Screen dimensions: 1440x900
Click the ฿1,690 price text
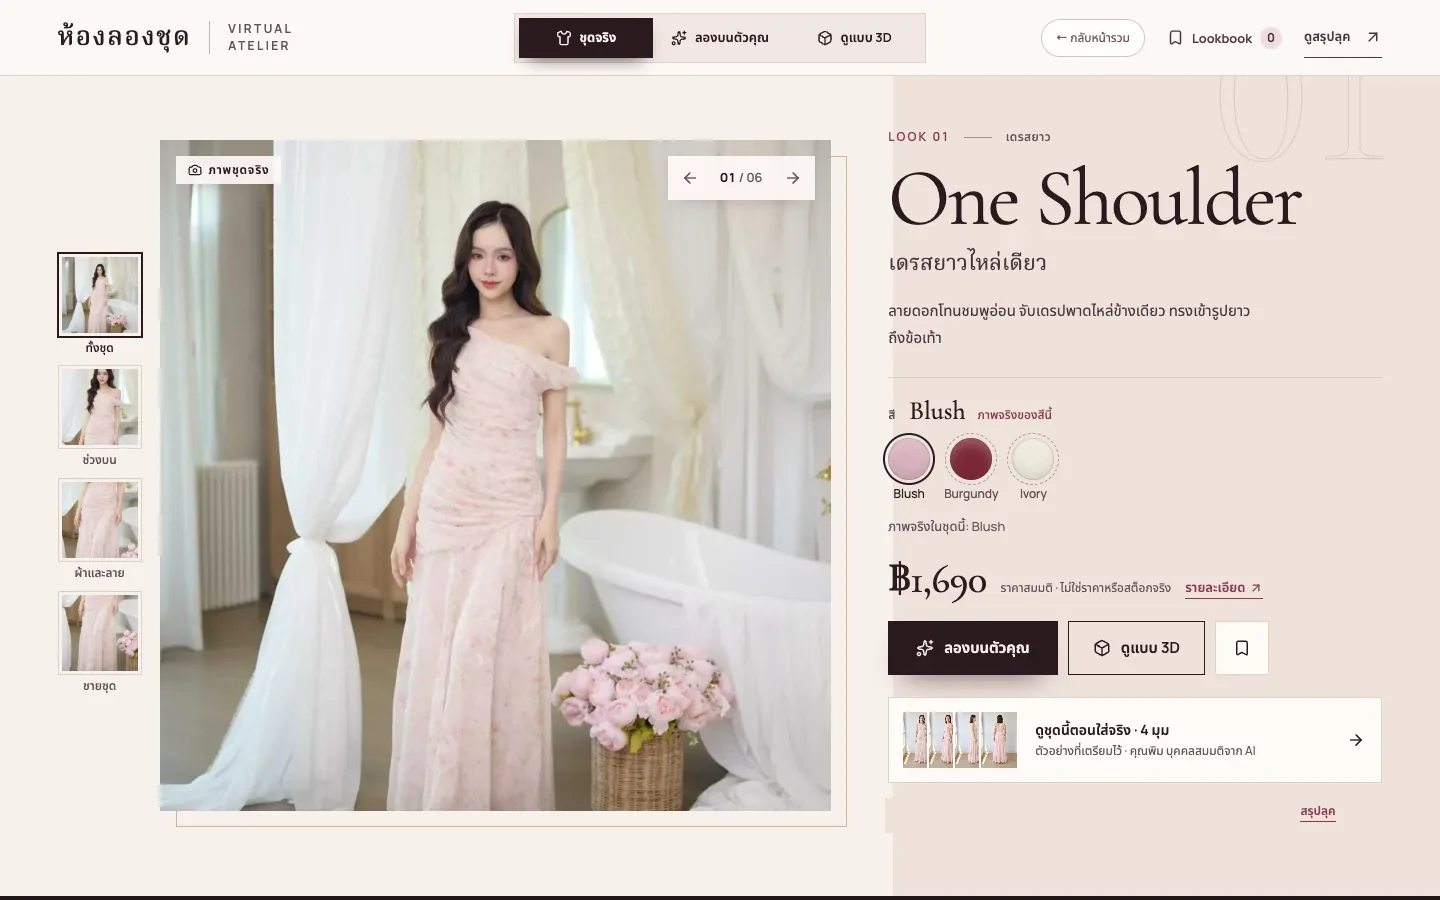[937, 581]
